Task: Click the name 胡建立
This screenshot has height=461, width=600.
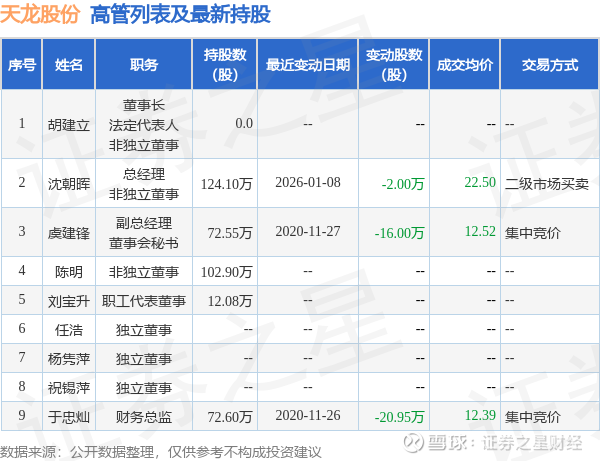Action: pos(68,125)
